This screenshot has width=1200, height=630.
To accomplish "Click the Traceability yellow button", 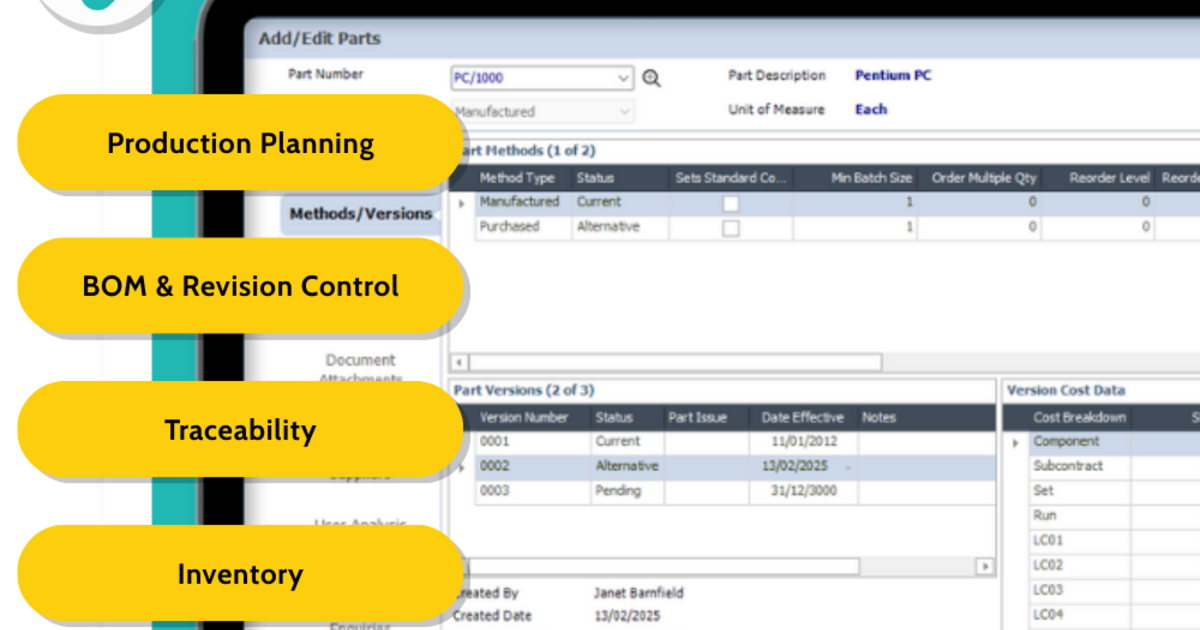I will 241,430.
